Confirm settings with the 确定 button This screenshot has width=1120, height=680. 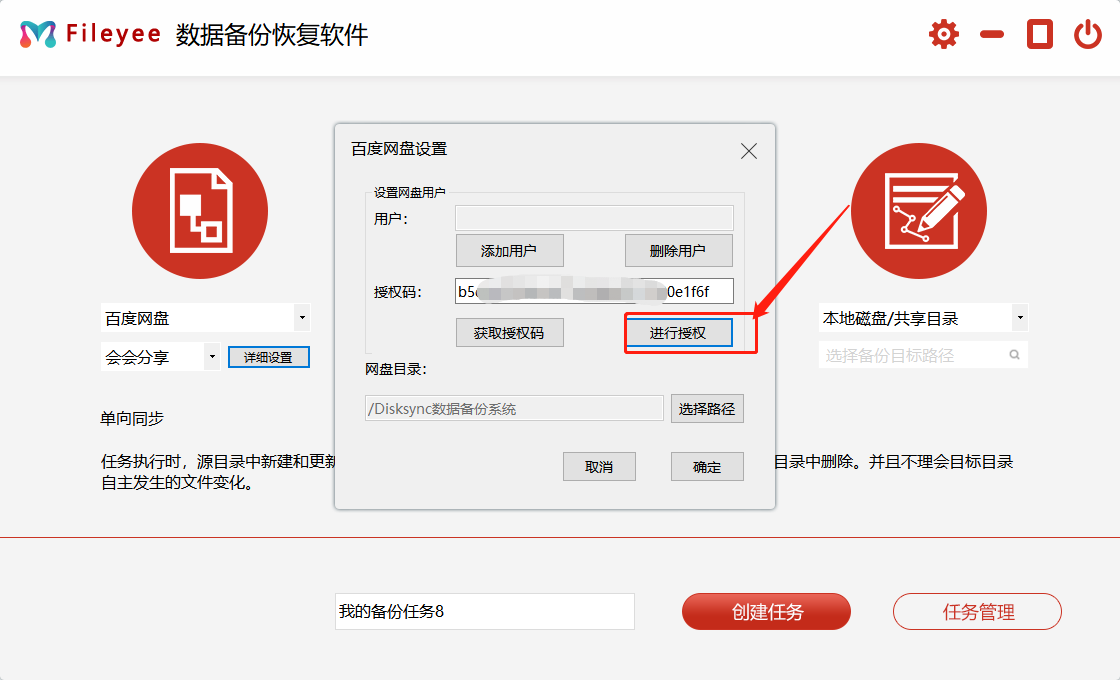(707, 466)
